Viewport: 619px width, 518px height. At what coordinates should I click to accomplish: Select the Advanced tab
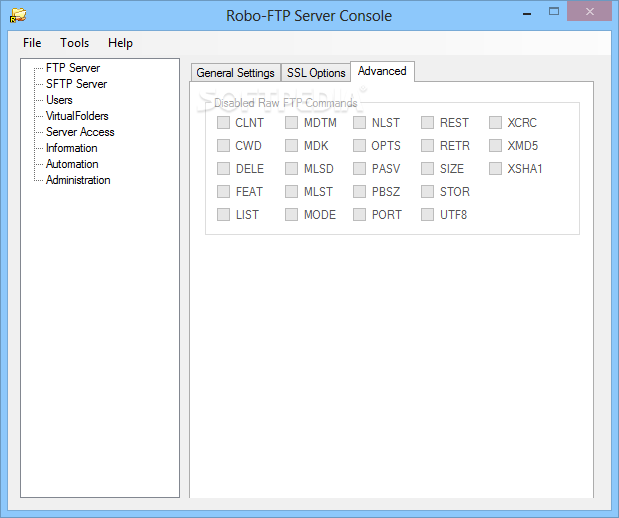382,71
